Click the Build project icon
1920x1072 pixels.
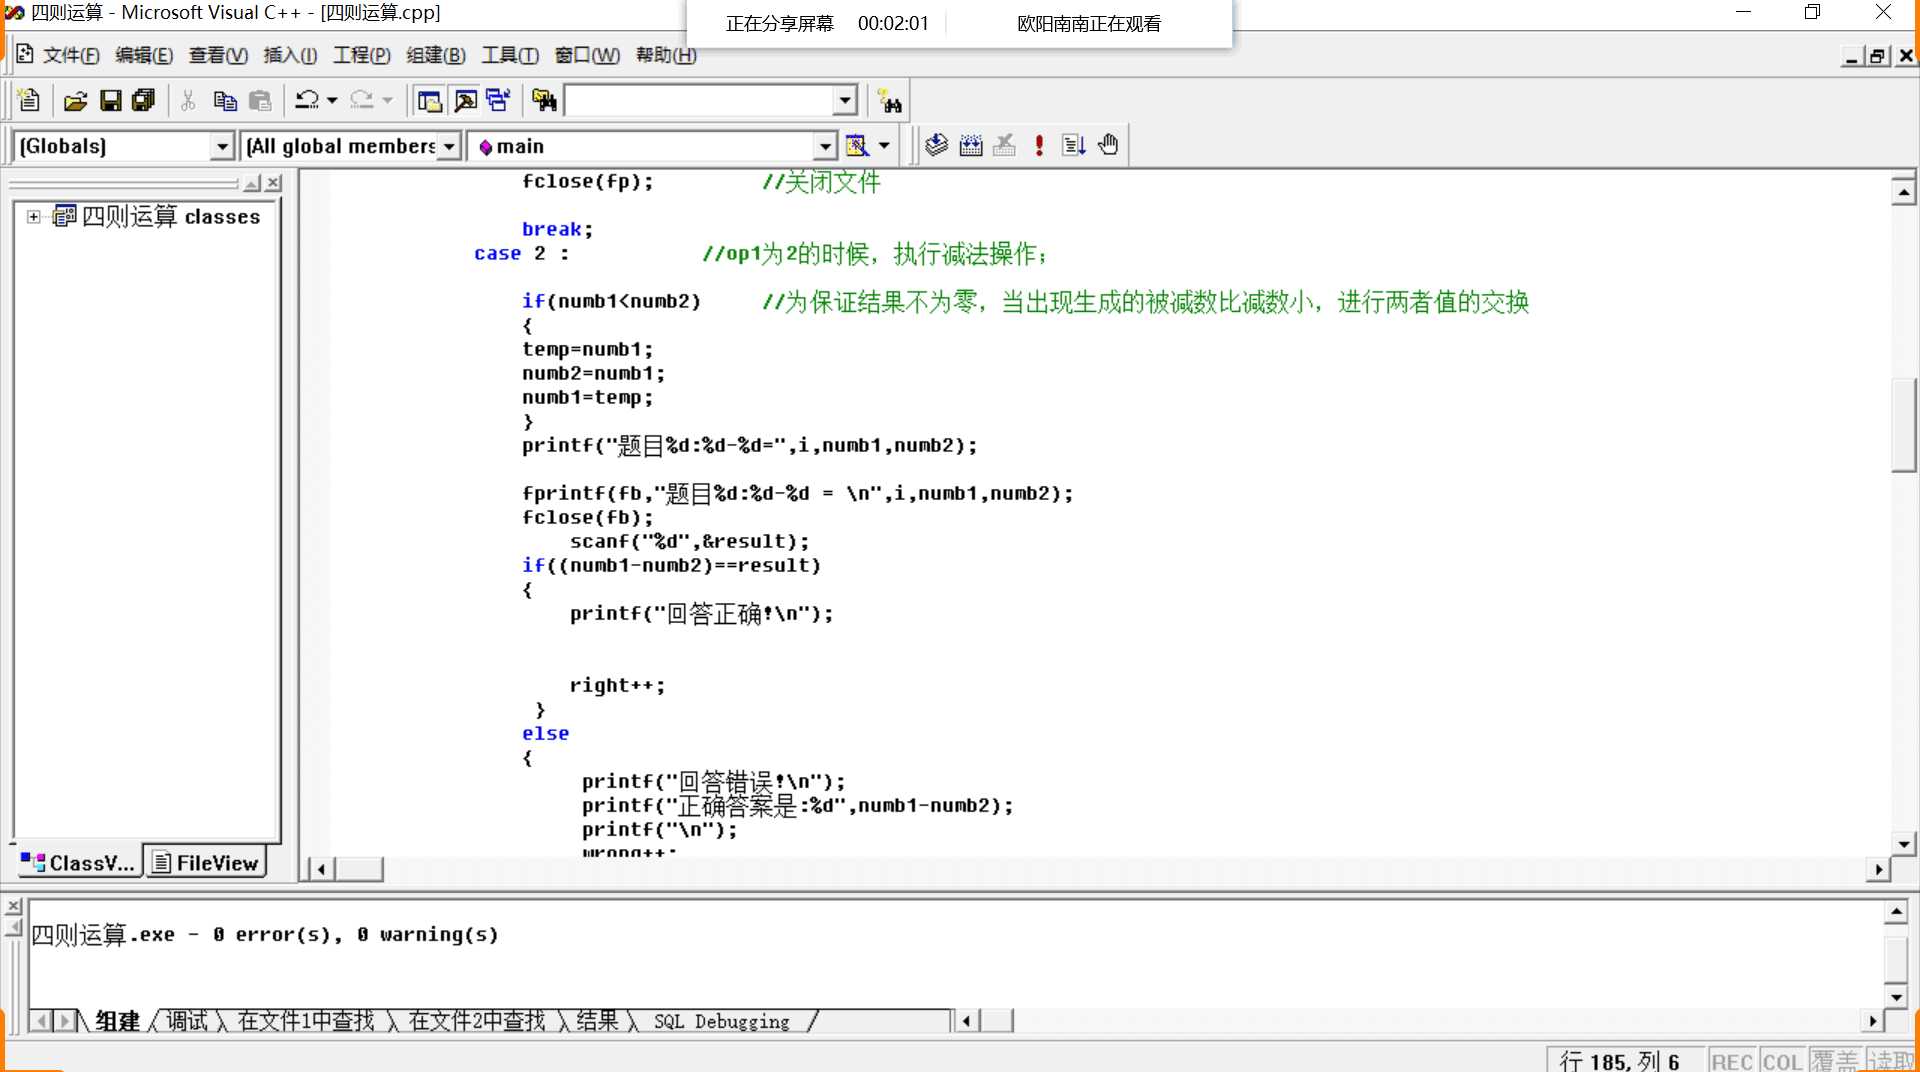pyautogui.click(x=971, y=146)
